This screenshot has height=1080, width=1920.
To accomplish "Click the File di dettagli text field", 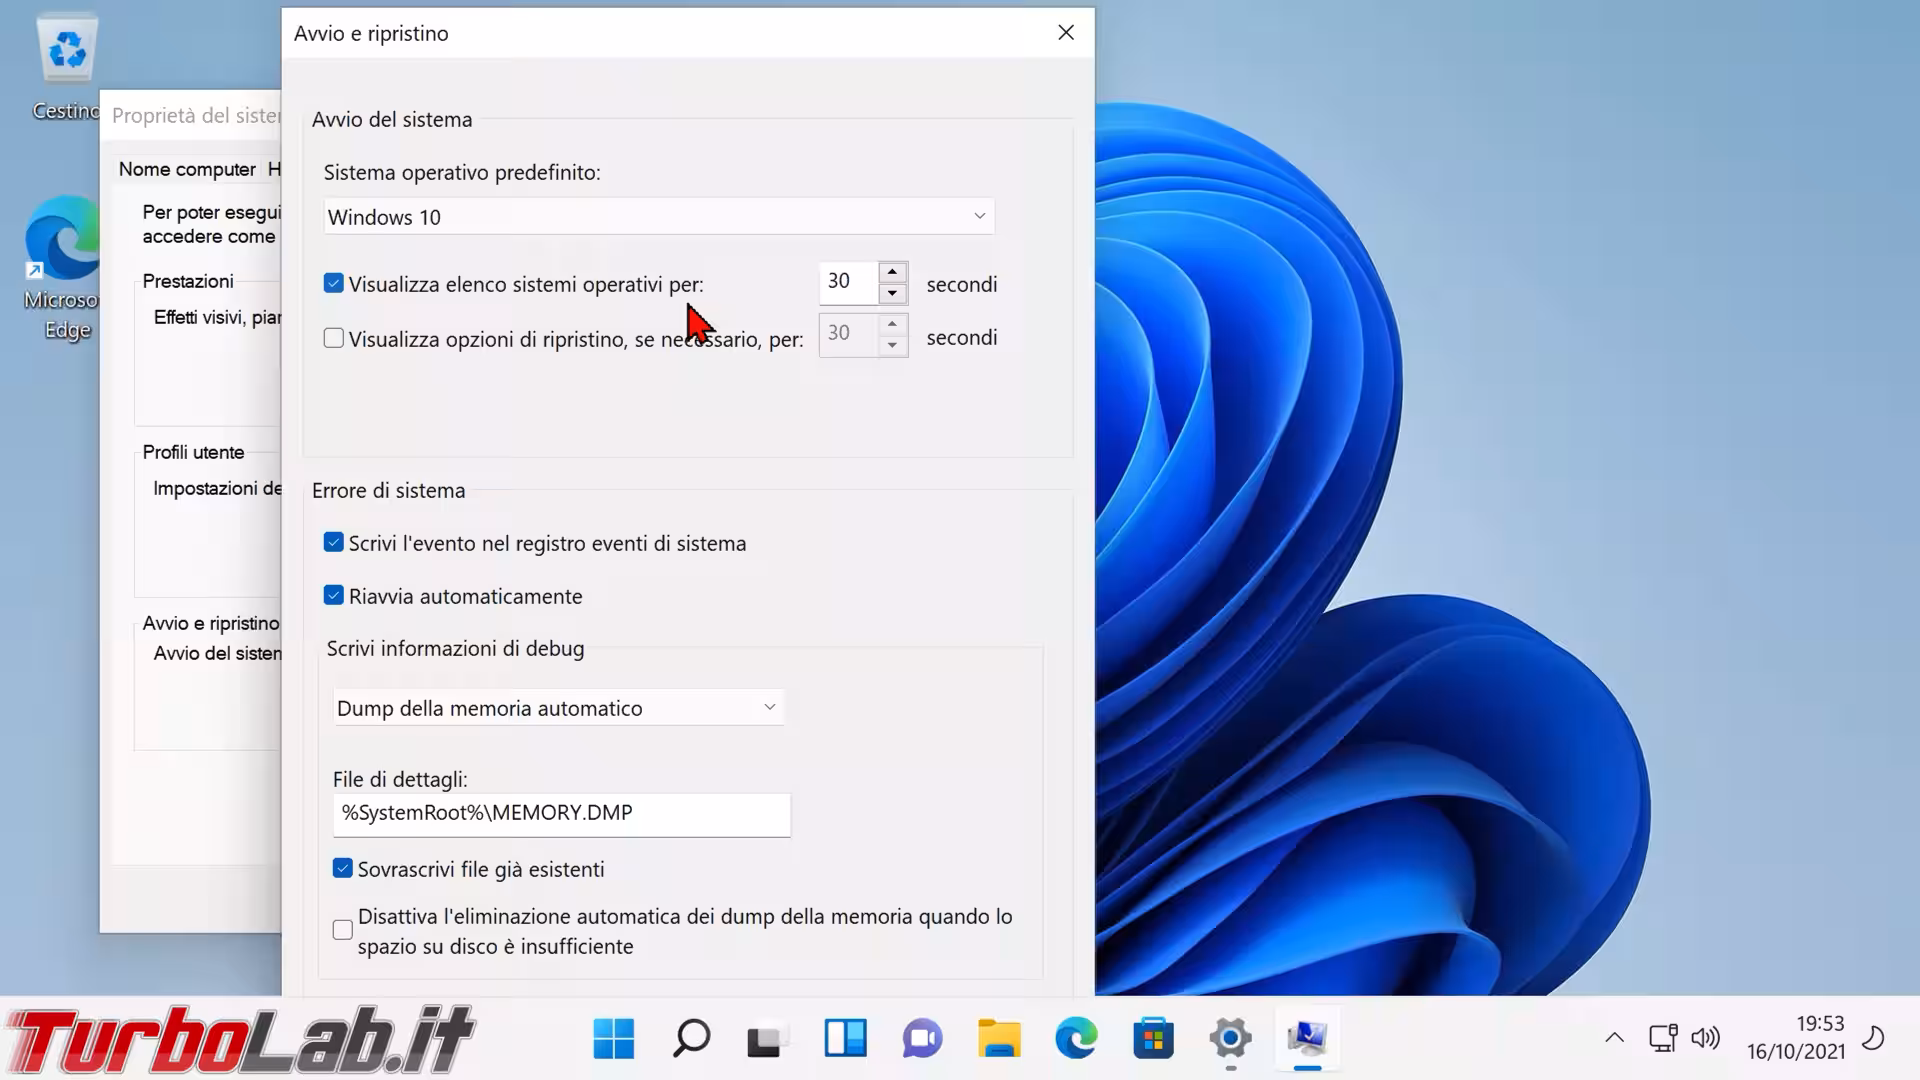I will tap(561, 813).
